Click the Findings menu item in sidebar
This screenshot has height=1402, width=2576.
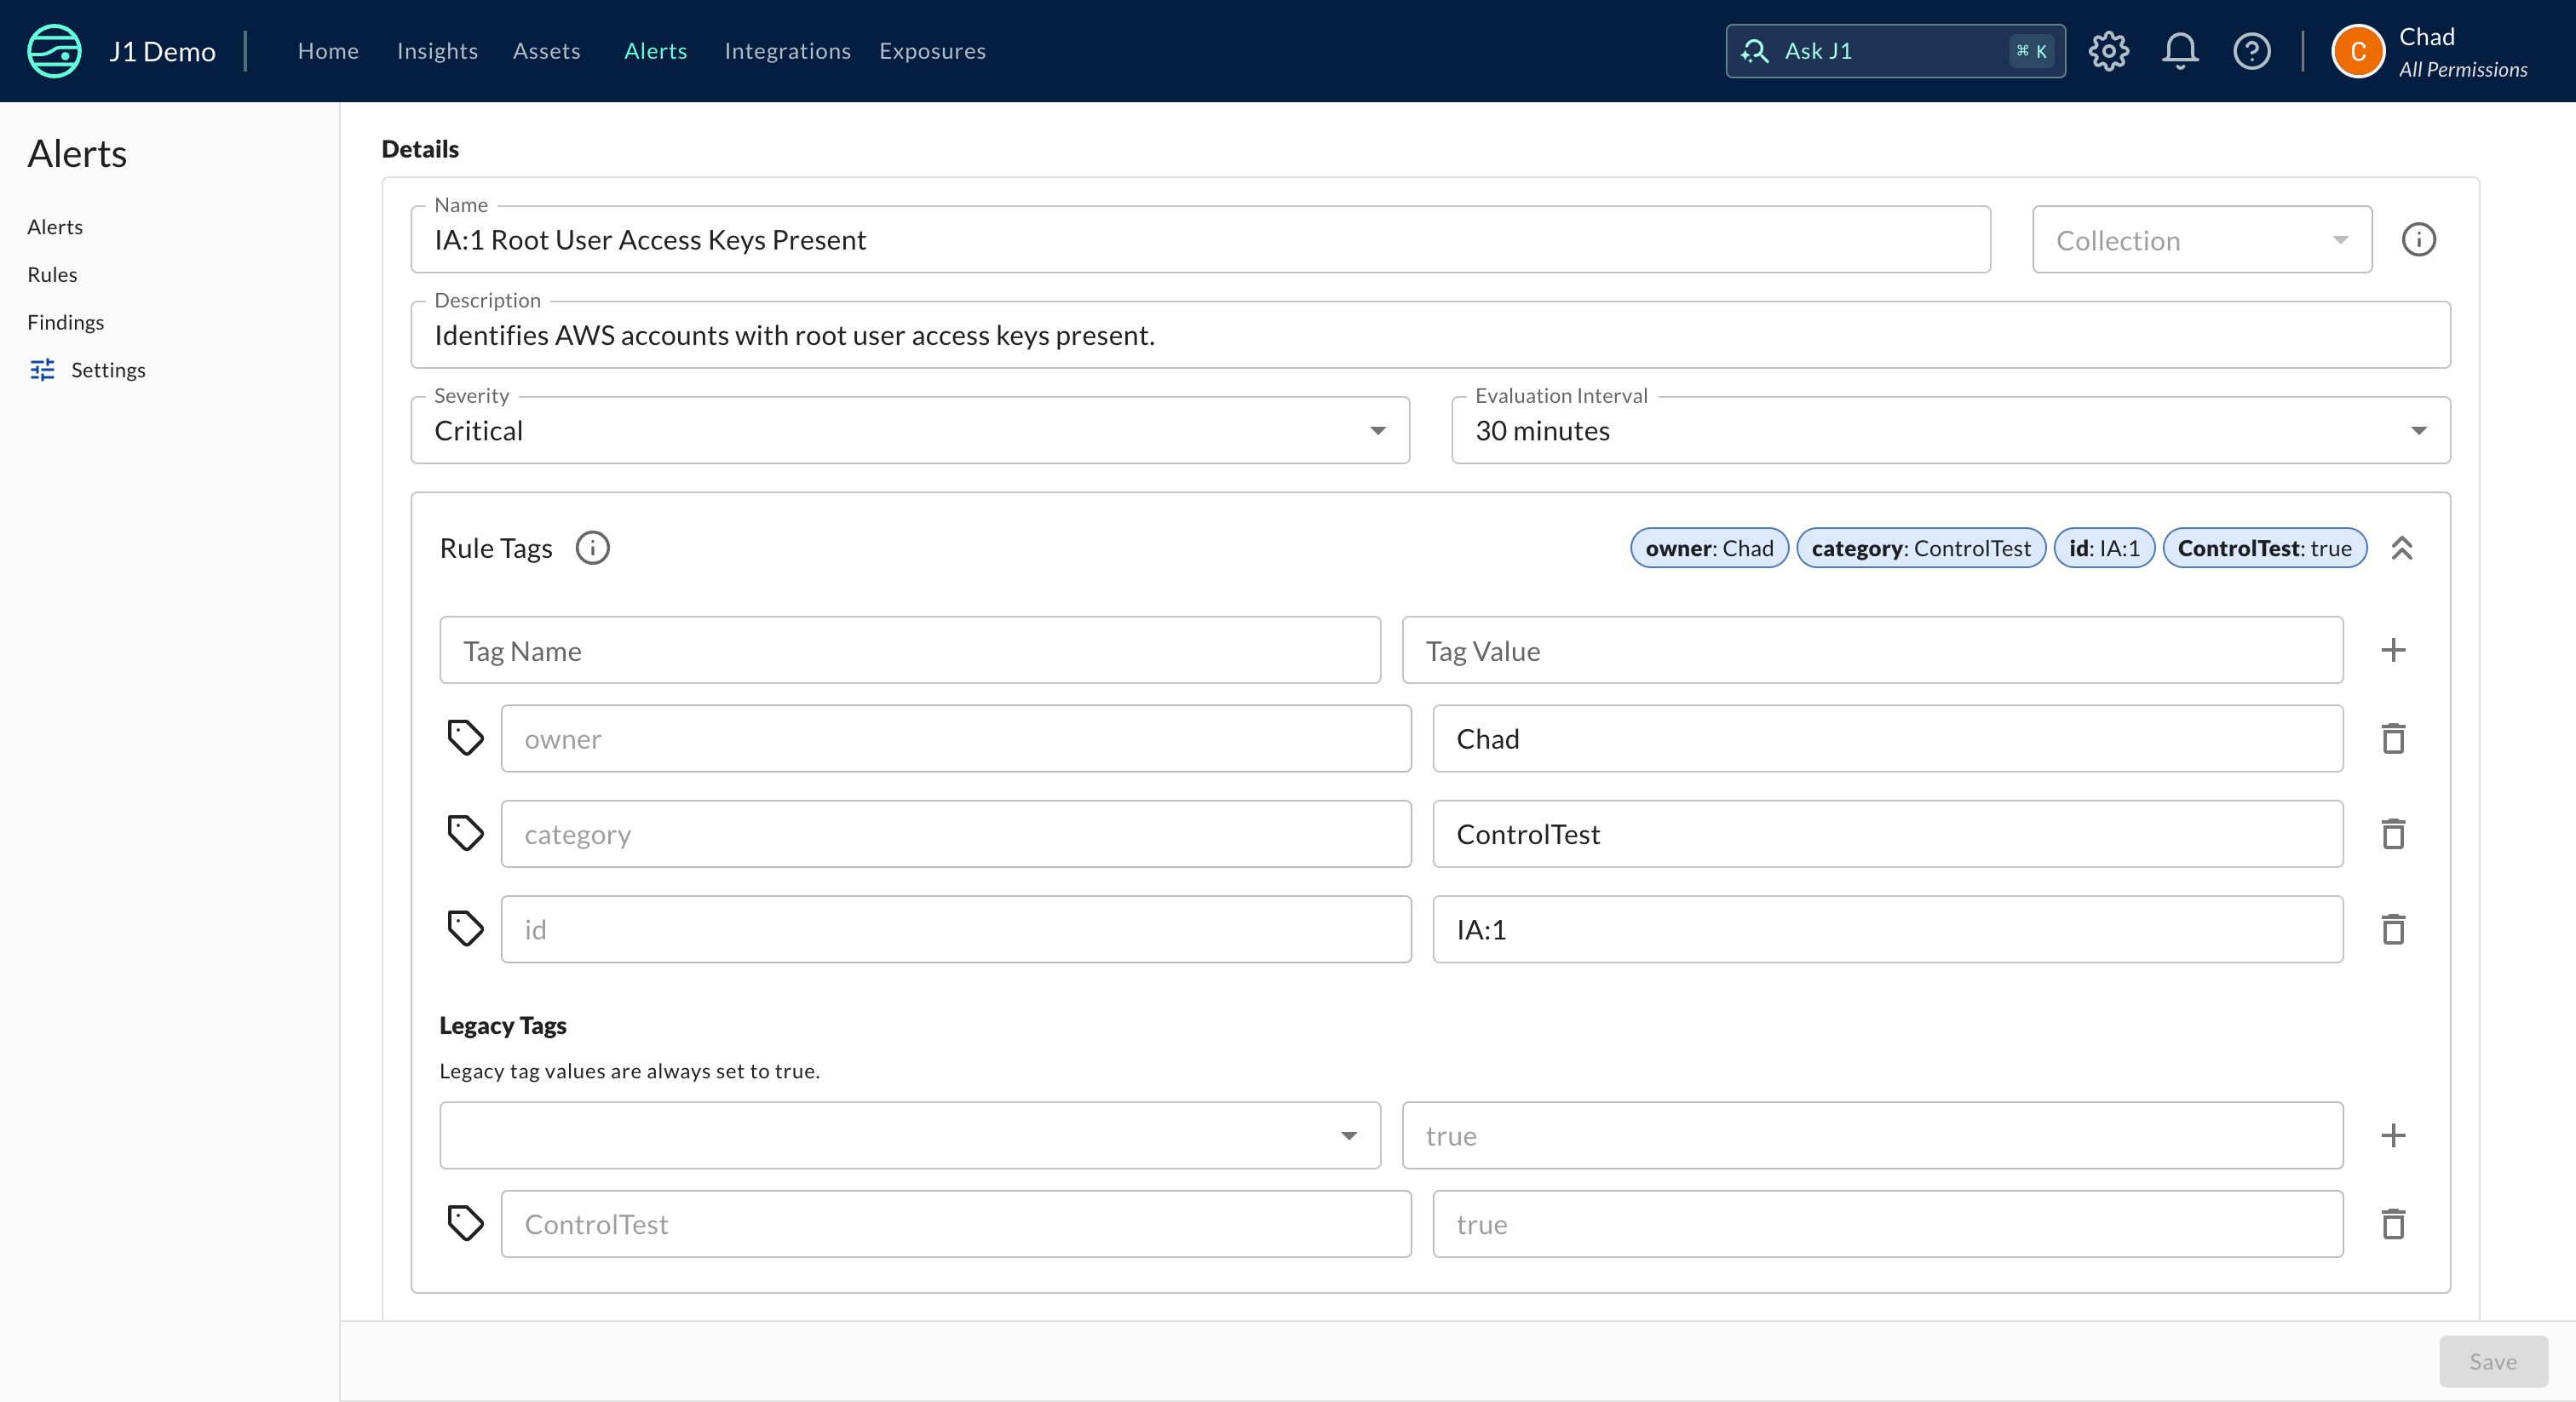66,321
